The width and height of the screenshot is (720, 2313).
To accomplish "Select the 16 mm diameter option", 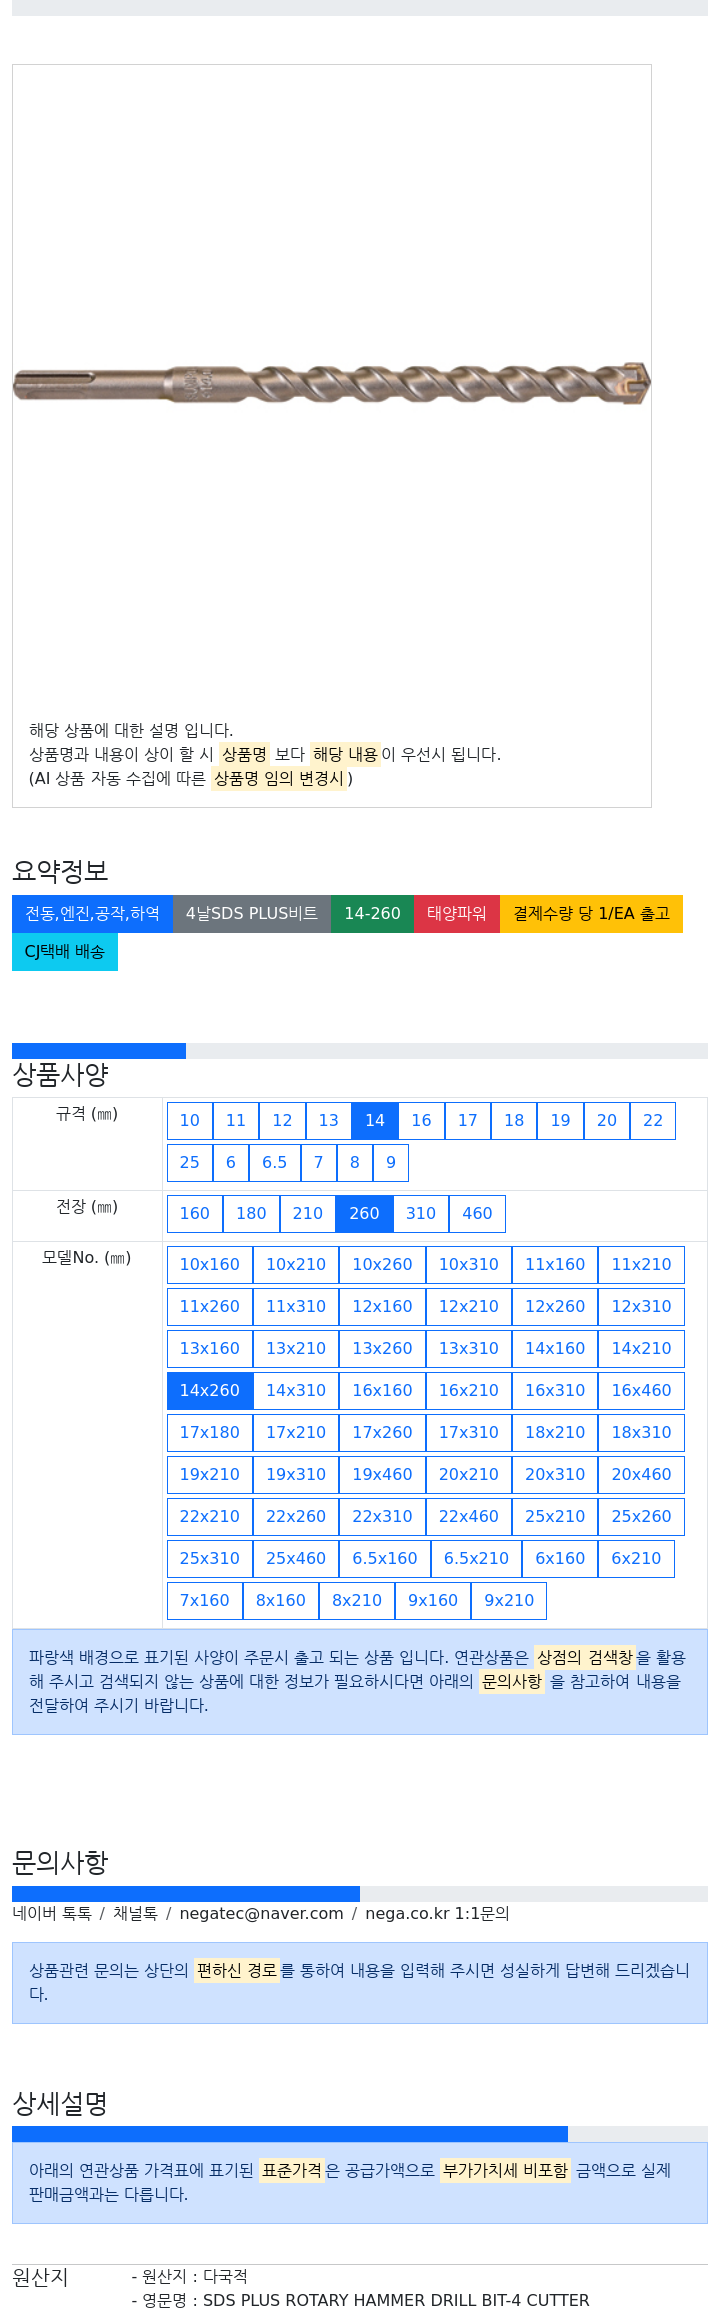I will coord(421,1120).
